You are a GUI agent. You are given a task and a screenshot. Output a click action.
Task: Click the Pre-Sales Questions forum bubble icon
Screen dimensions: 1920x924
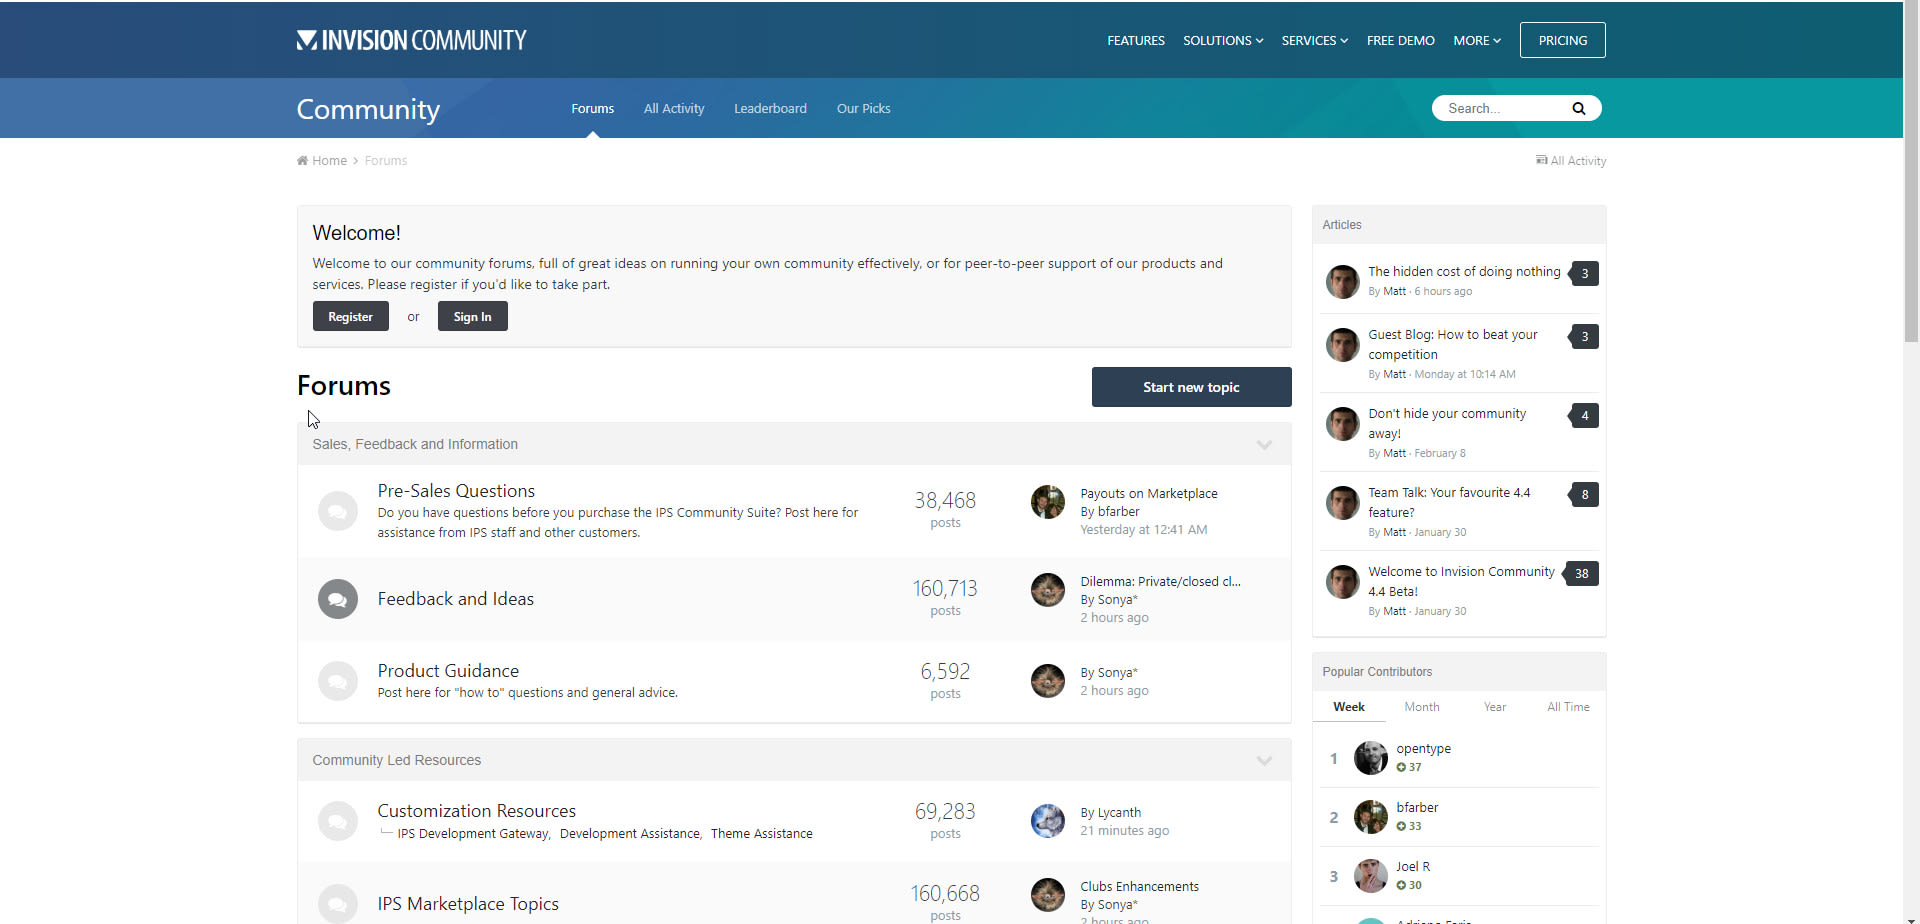point(338,511)
